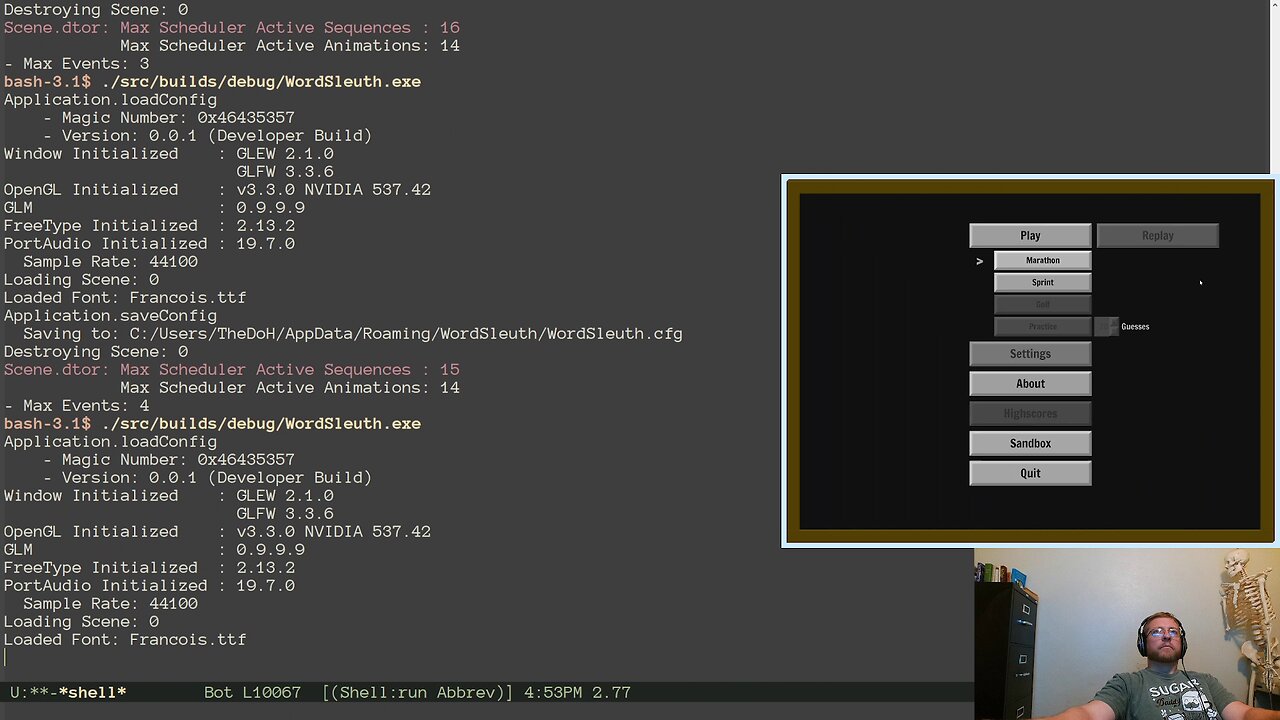Click the '- Max Events: 3' line
This screenshot has height=720, width=1280.
(x=76, y=64)
